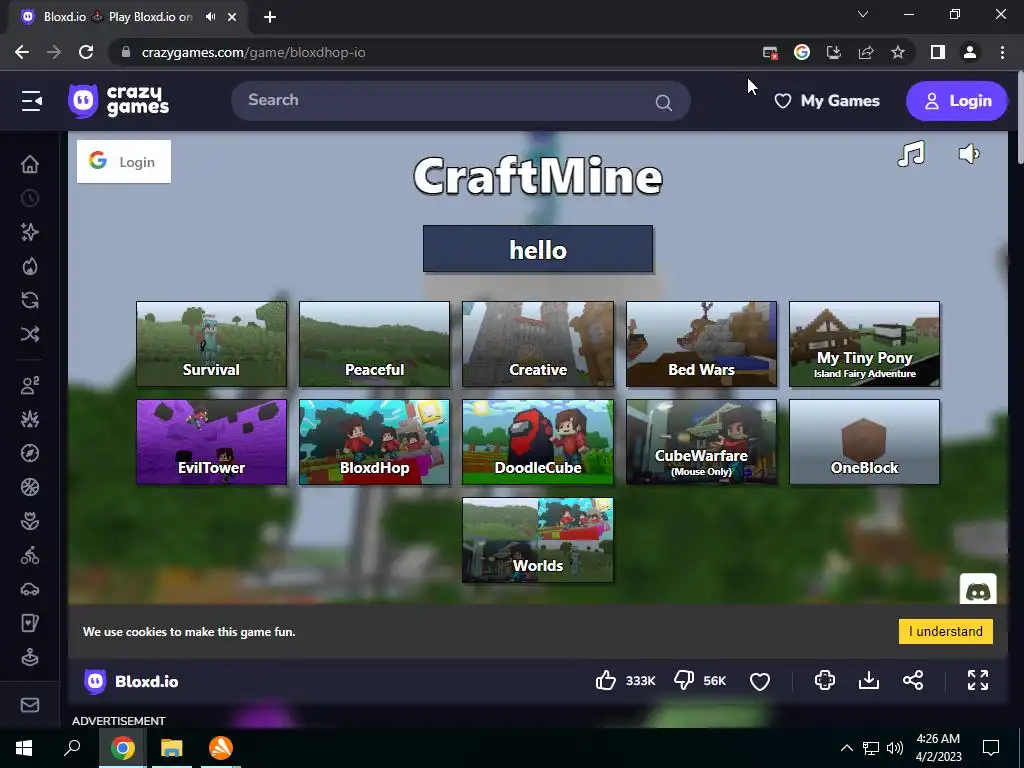1024x768 pixels.
Task: Select the BloxdHop game mode
Action: 375,442
